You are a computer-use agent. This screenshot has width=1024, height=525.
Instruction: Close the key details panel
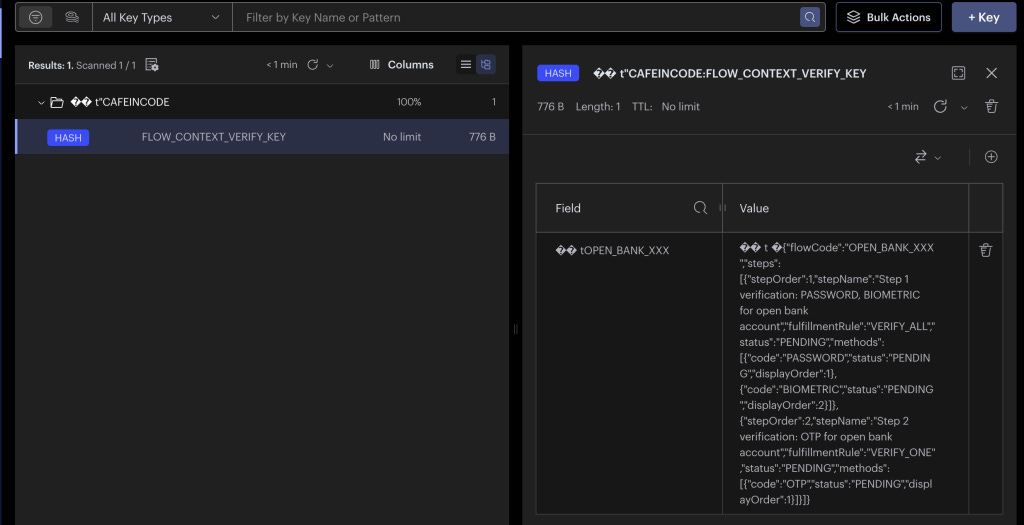[991, 73]
